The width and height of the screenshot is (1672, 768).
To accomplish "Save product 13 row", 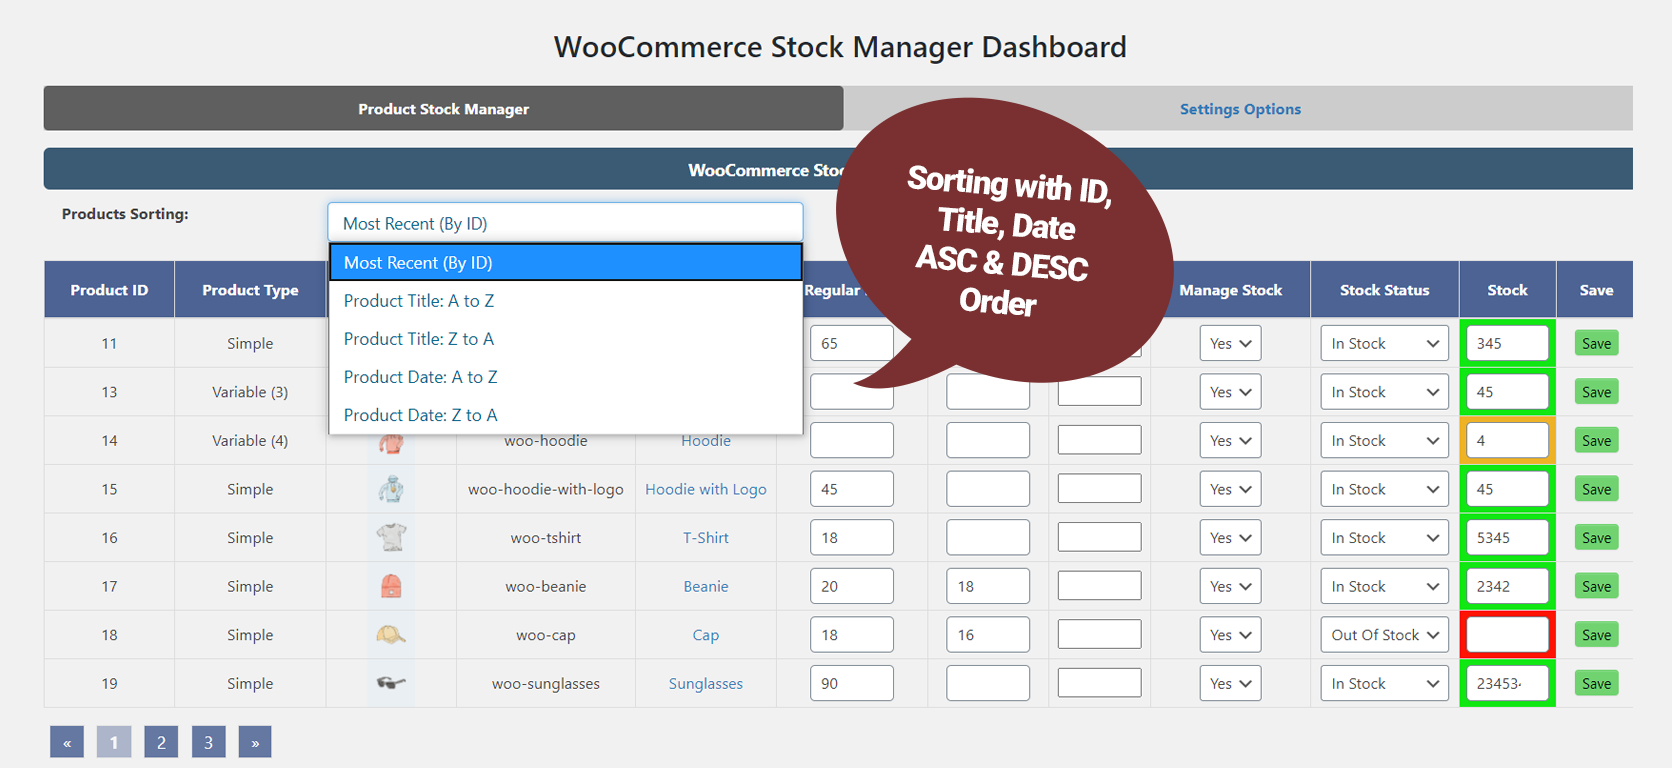I will 1596,392.
